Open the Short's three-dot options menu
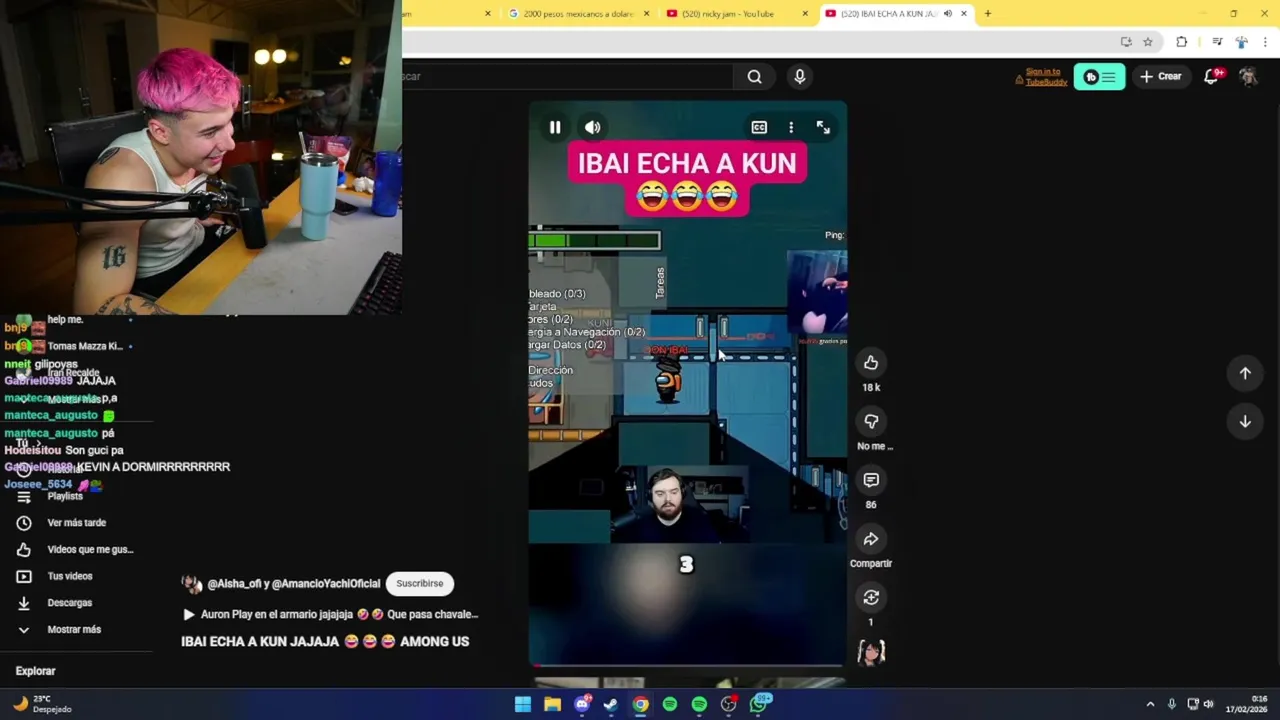The width and height of the screenshot is (1280, 720). 791,127
